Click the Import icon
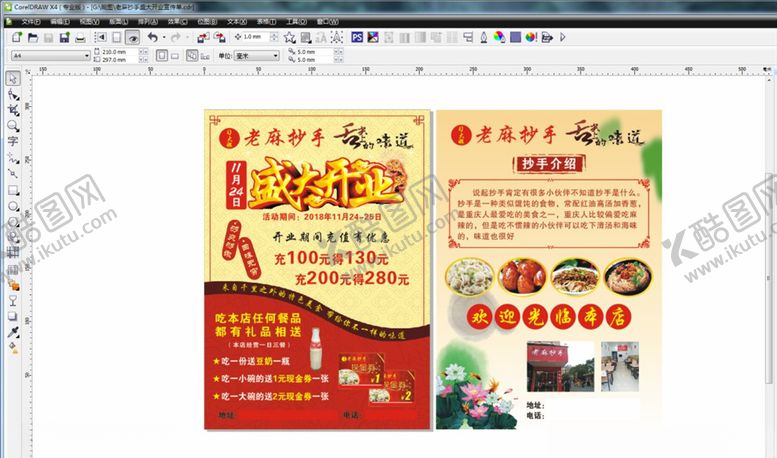 click(203, 37)
